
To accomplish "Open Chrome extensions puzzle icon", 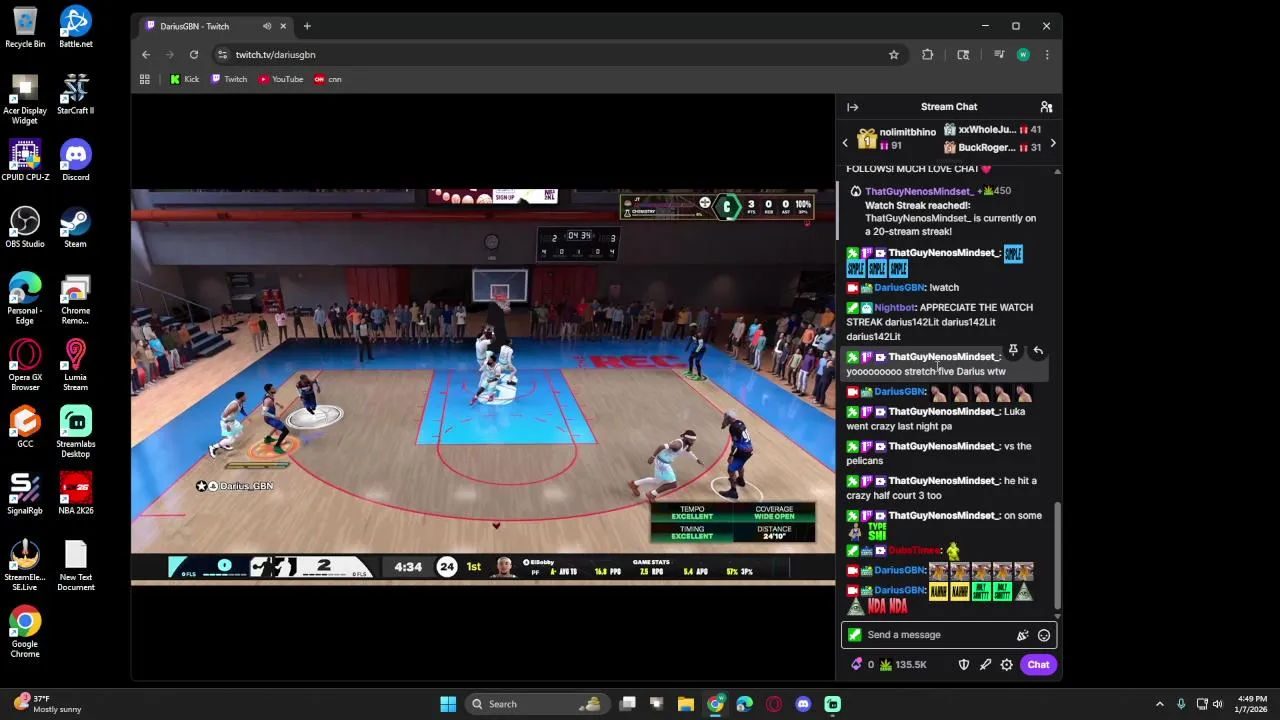I will [x=928, y=55].
